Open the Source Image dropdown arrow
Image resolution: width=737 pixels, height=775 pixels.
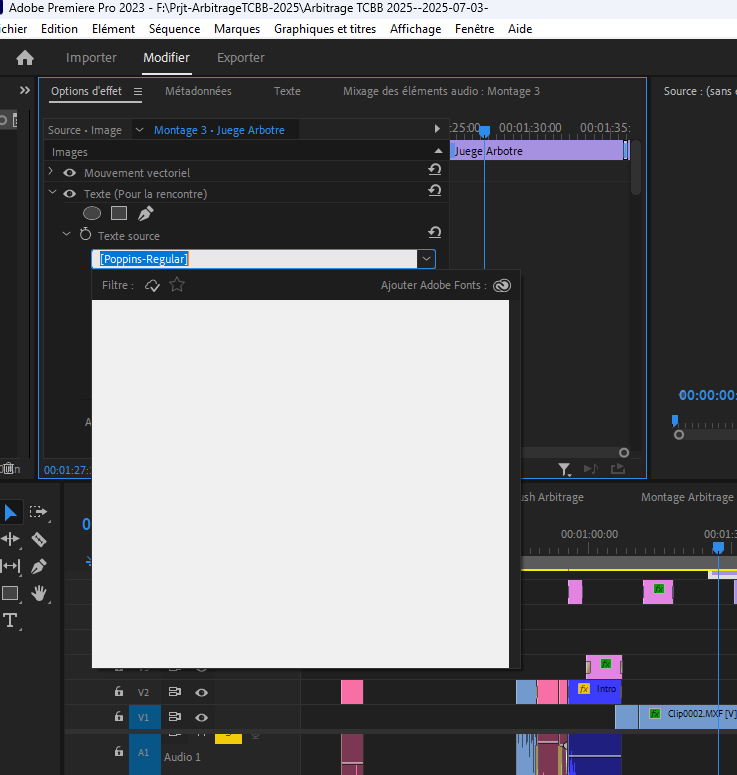coord(139,130)
